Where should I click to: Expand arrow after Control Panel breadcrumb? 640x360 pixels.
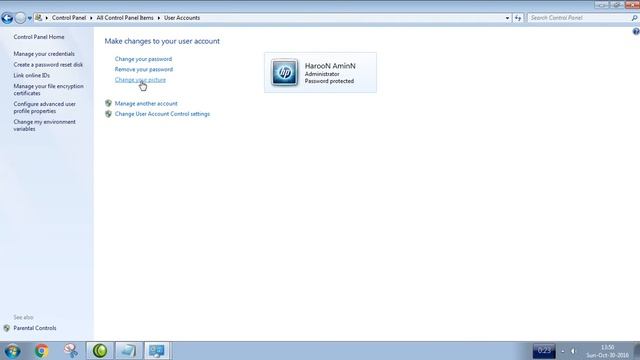click(x=91, y=18)
